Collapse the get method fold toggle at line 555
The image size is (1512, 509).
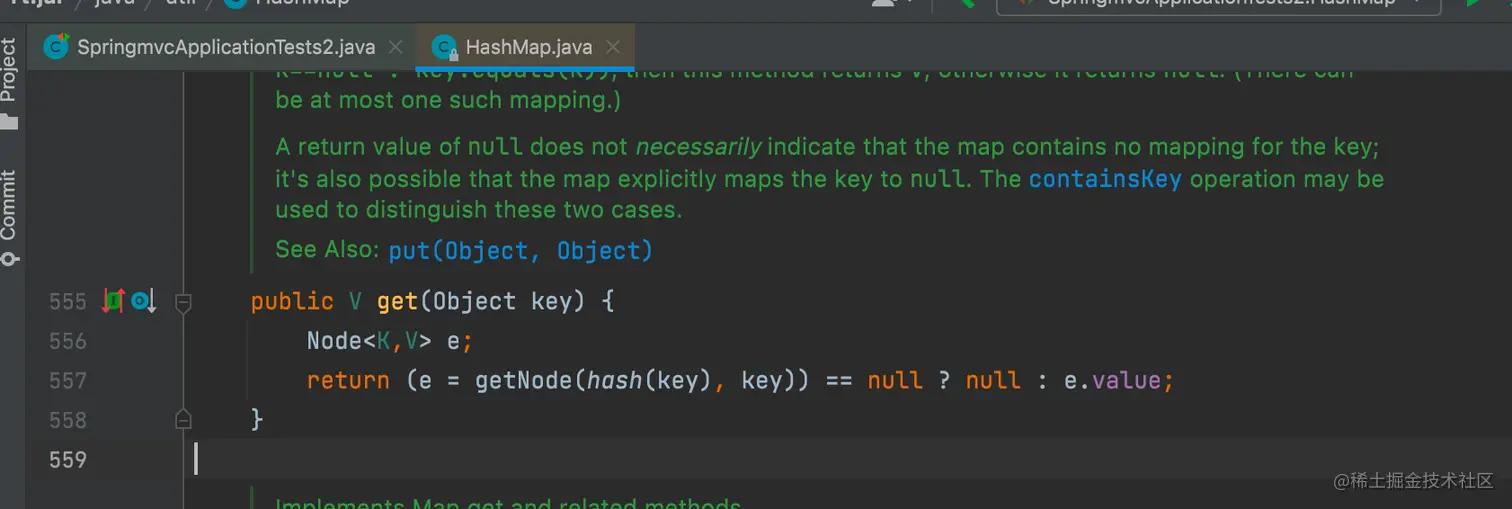coord(183,301)
